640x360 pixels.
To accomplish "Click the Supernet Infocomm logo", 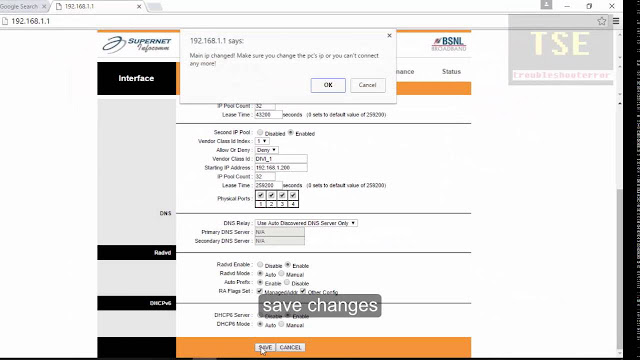I will click(x=137, y=44).
